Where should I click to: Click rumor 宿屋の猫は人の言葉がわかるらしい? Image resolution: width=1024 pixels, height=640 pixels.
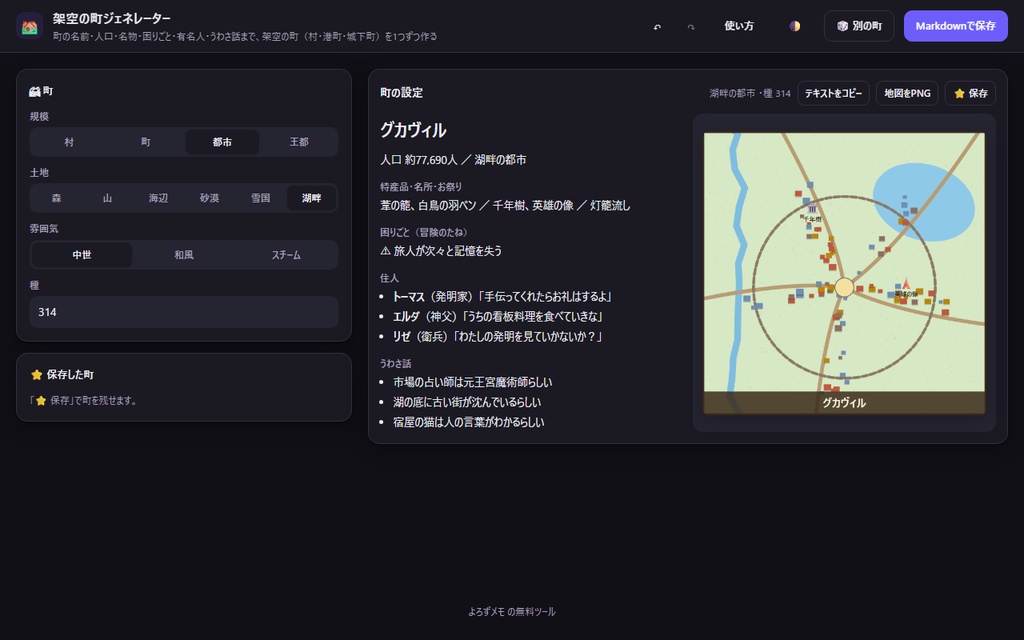(468, 423)
